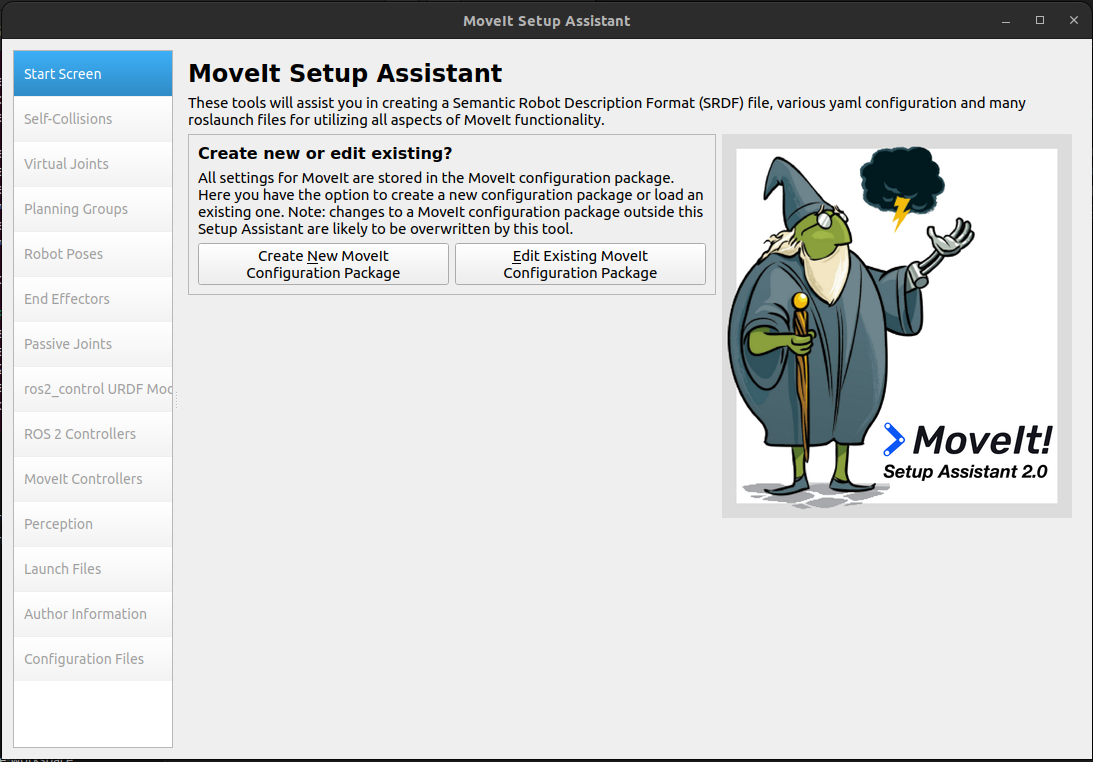
Task: Select ros2_control URDF sidebar item
Action: click(93, 389)
